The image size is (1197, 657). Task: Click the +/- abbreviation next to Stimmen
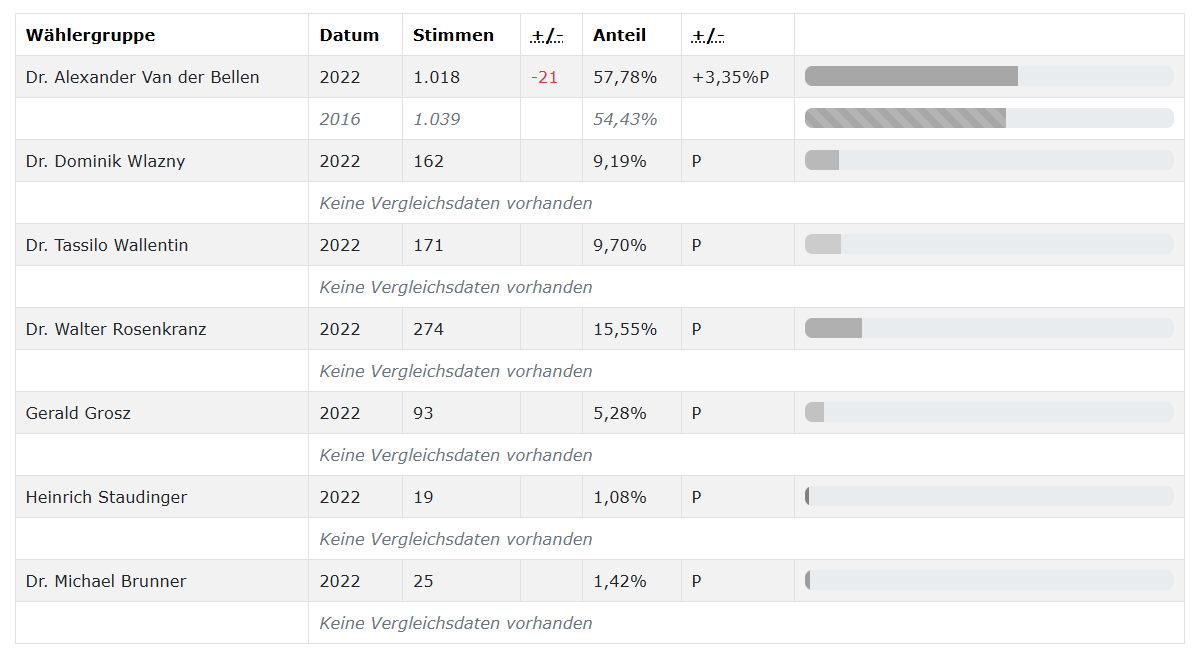(x=547, y=35)
